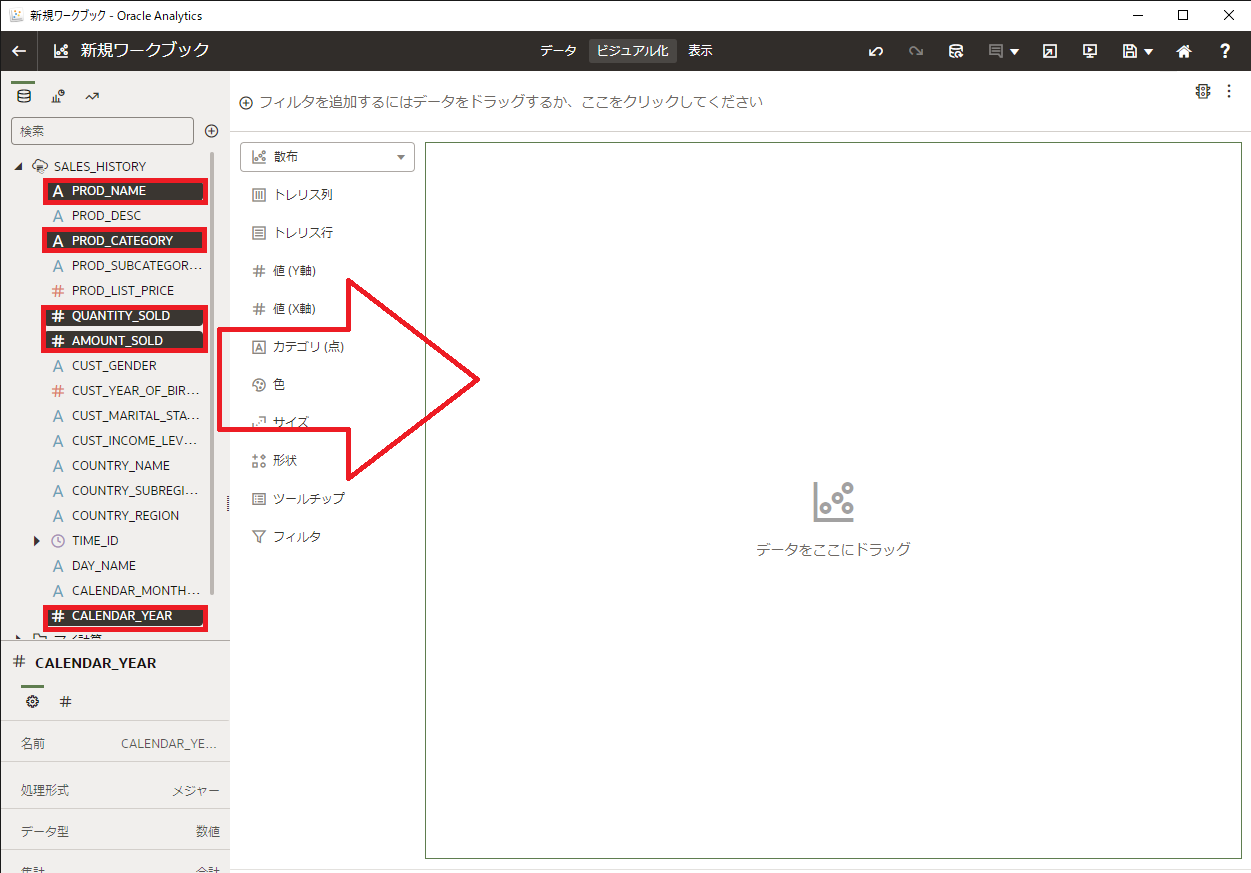This screenshot has height=873, width=1251.
Task: Start Present mode via the screen-play icon
Action: pos(1090,51)
